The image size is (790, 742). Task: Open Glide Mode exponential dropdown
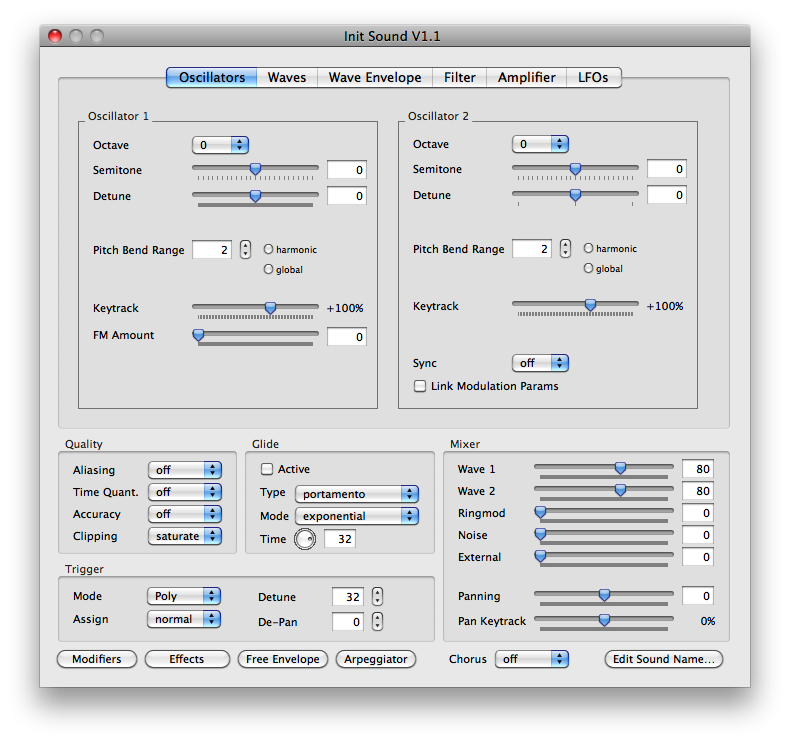point(357,516)
